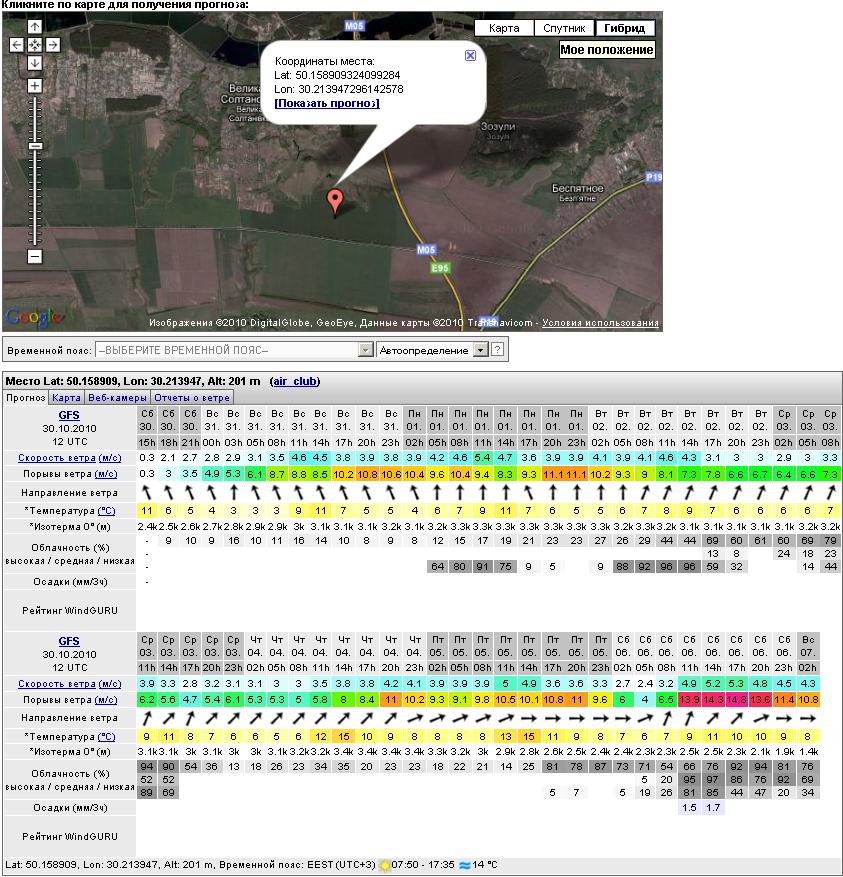Pan the map down with arrow
This screenshot has width=843, height=877.
(34, 63)
